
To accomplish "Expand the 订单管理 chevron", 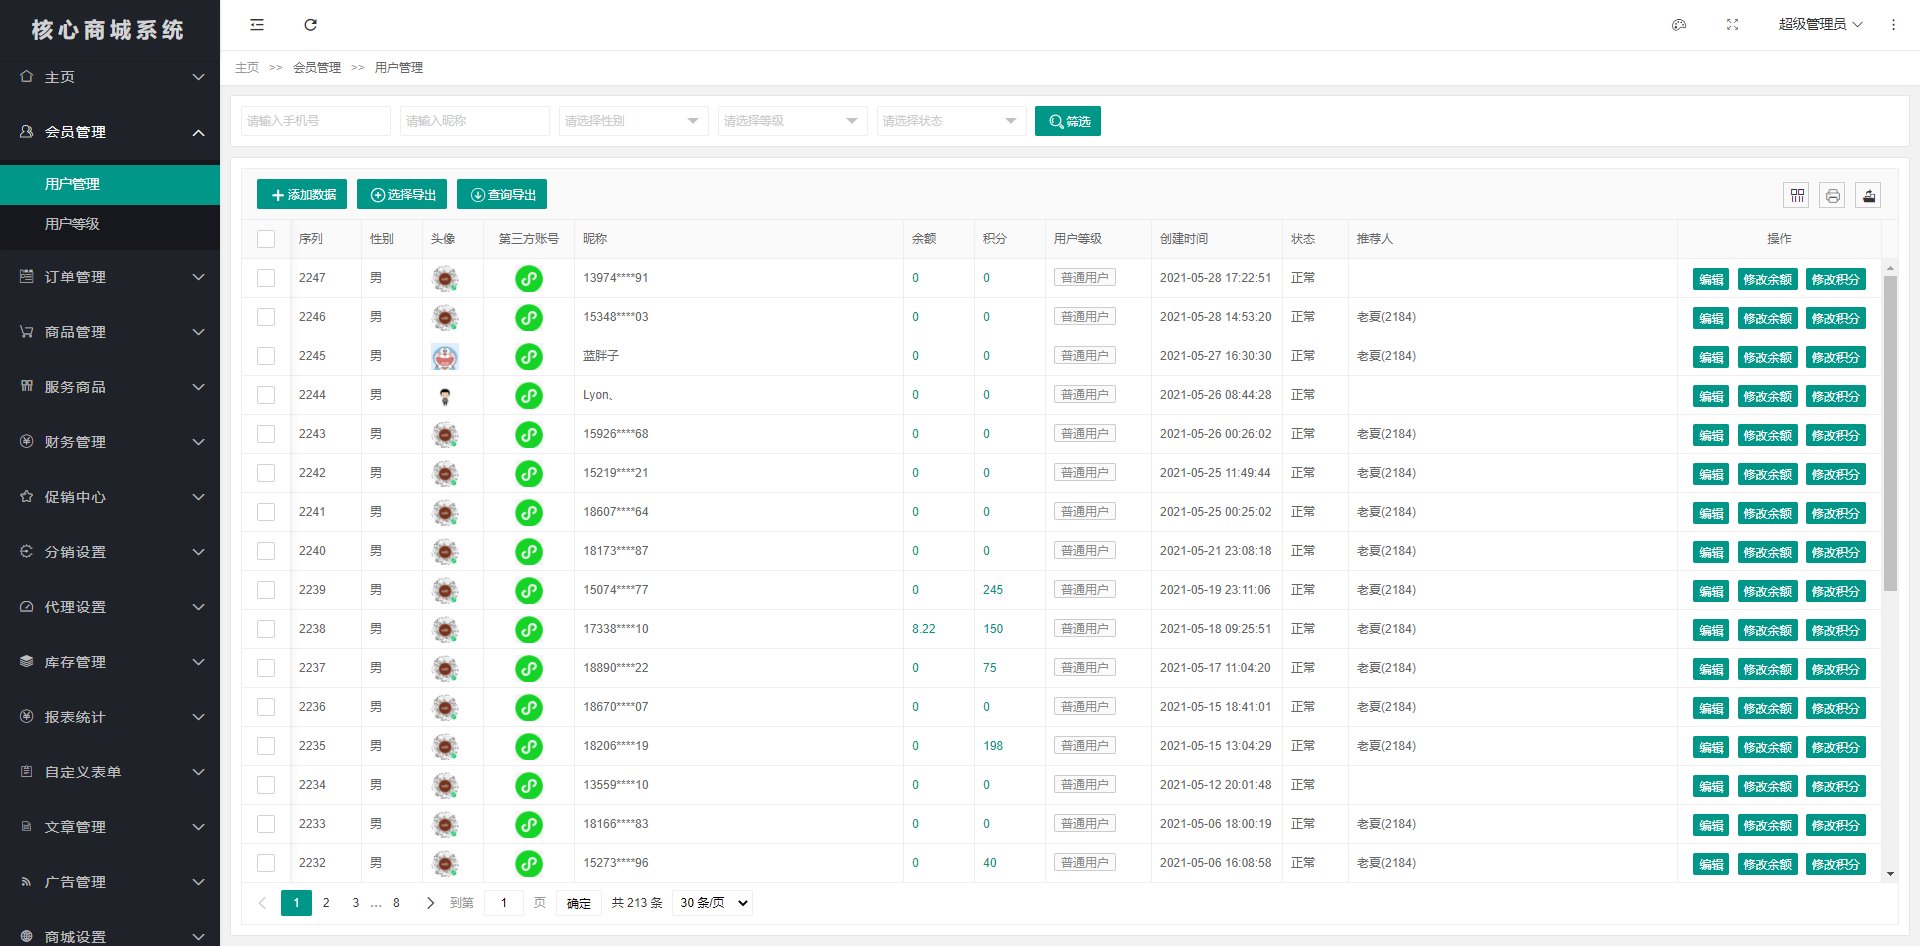I will (198, 277).
